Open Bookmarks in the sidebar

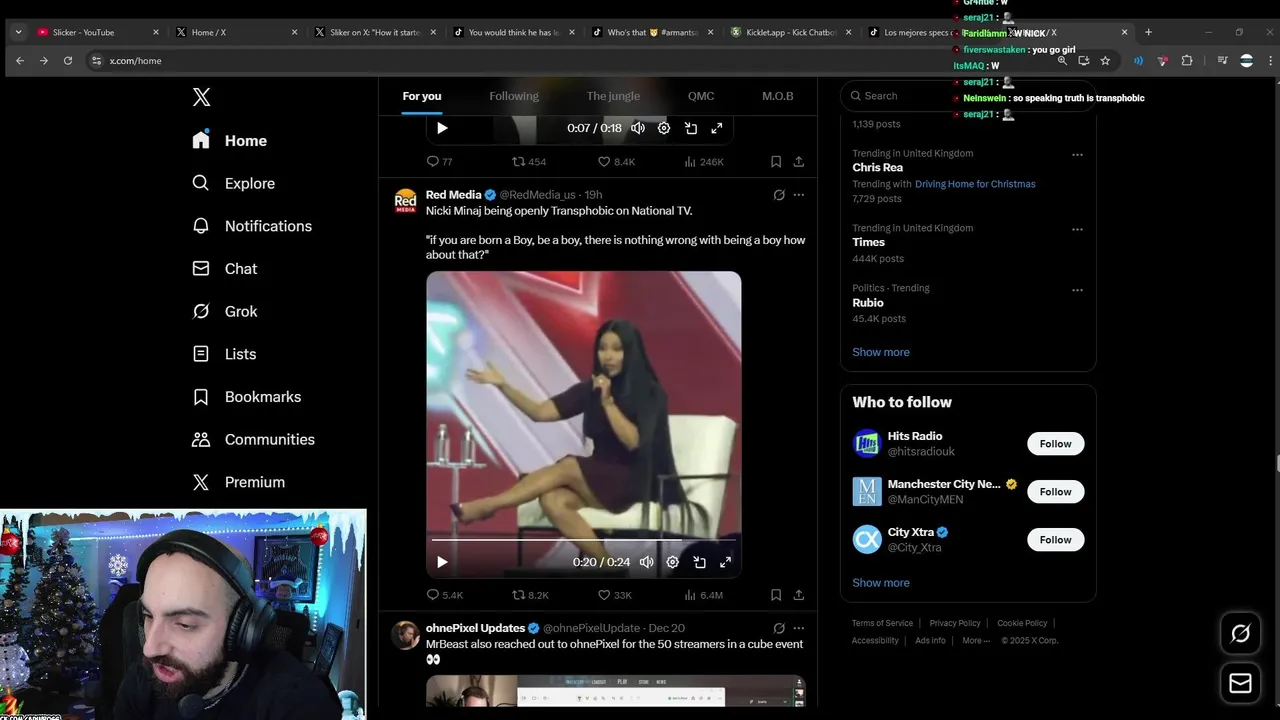pyautogui.click(x=246, y=397)
